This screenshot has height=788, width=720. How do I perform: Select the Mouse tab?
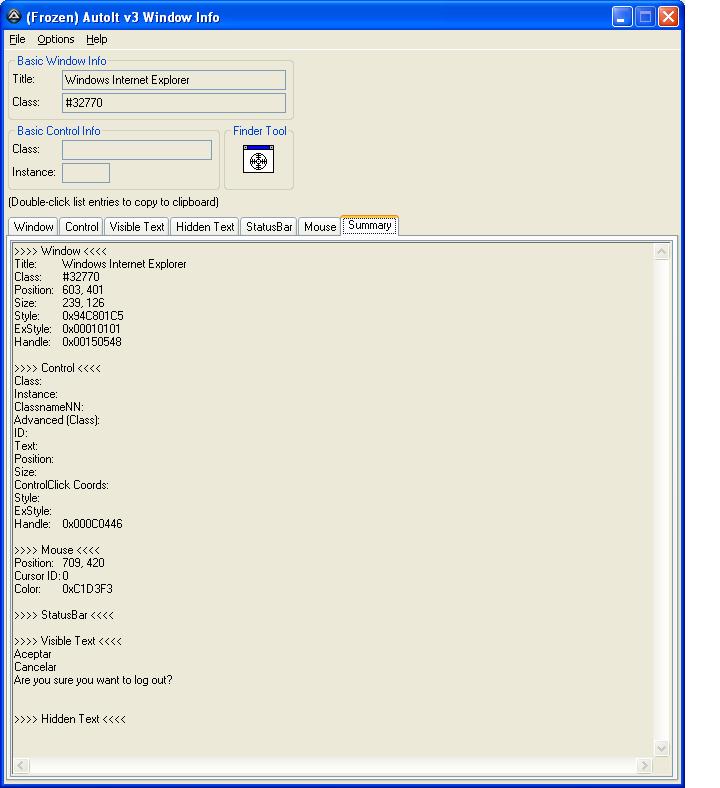(320, 227)
